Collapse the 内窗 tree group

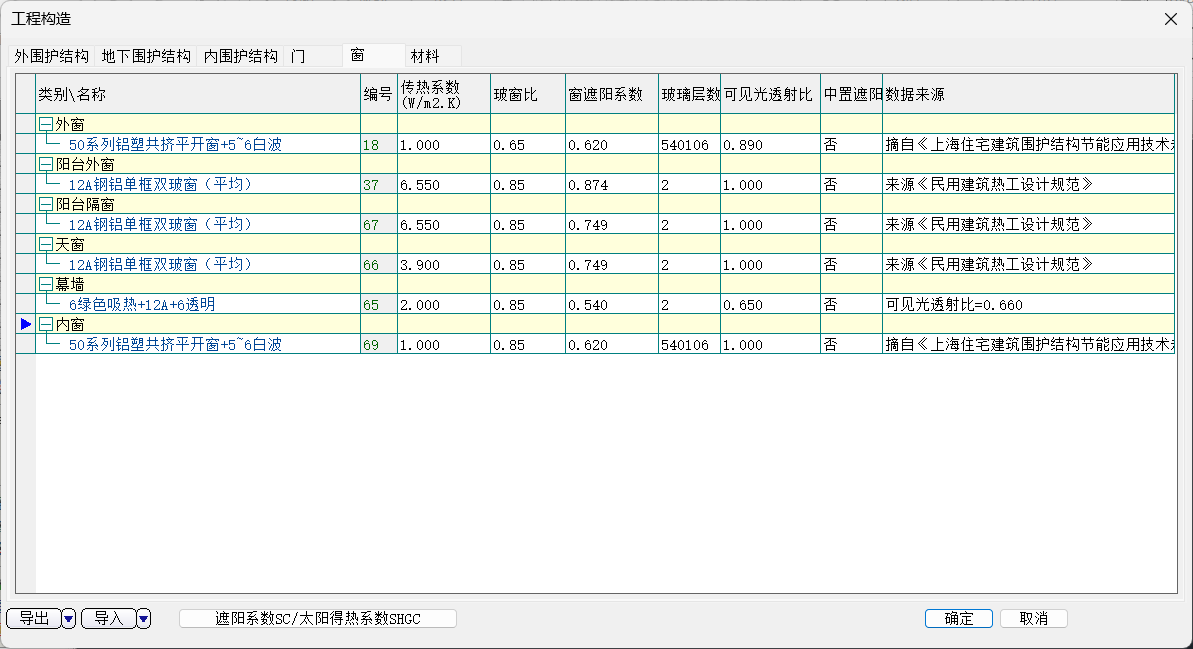click(46, 324)
